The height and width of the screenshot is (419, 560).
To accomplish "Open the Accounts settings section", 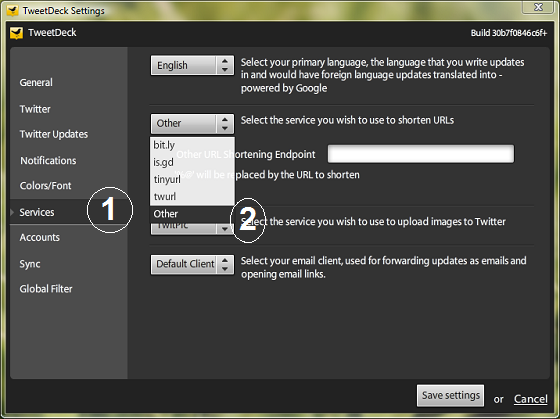I will pos(40,238).
